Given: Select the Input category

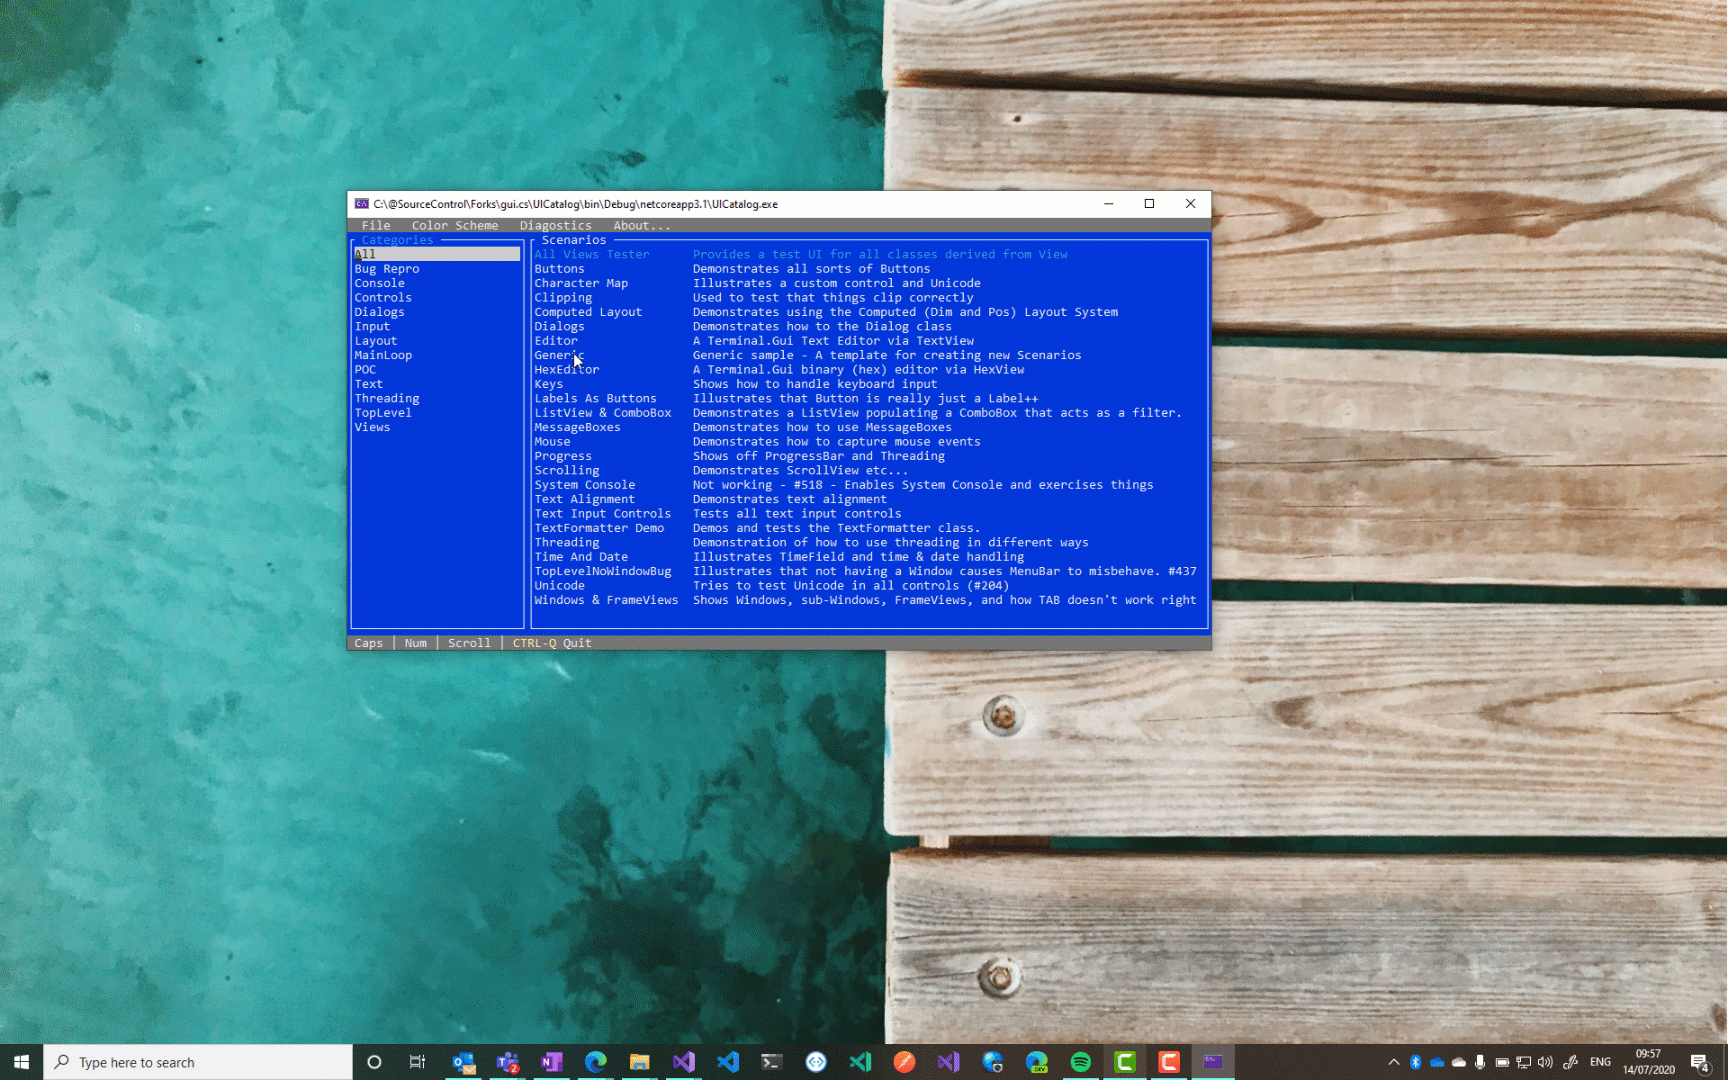Looking at the screenshot, I should tap(372, 326).
